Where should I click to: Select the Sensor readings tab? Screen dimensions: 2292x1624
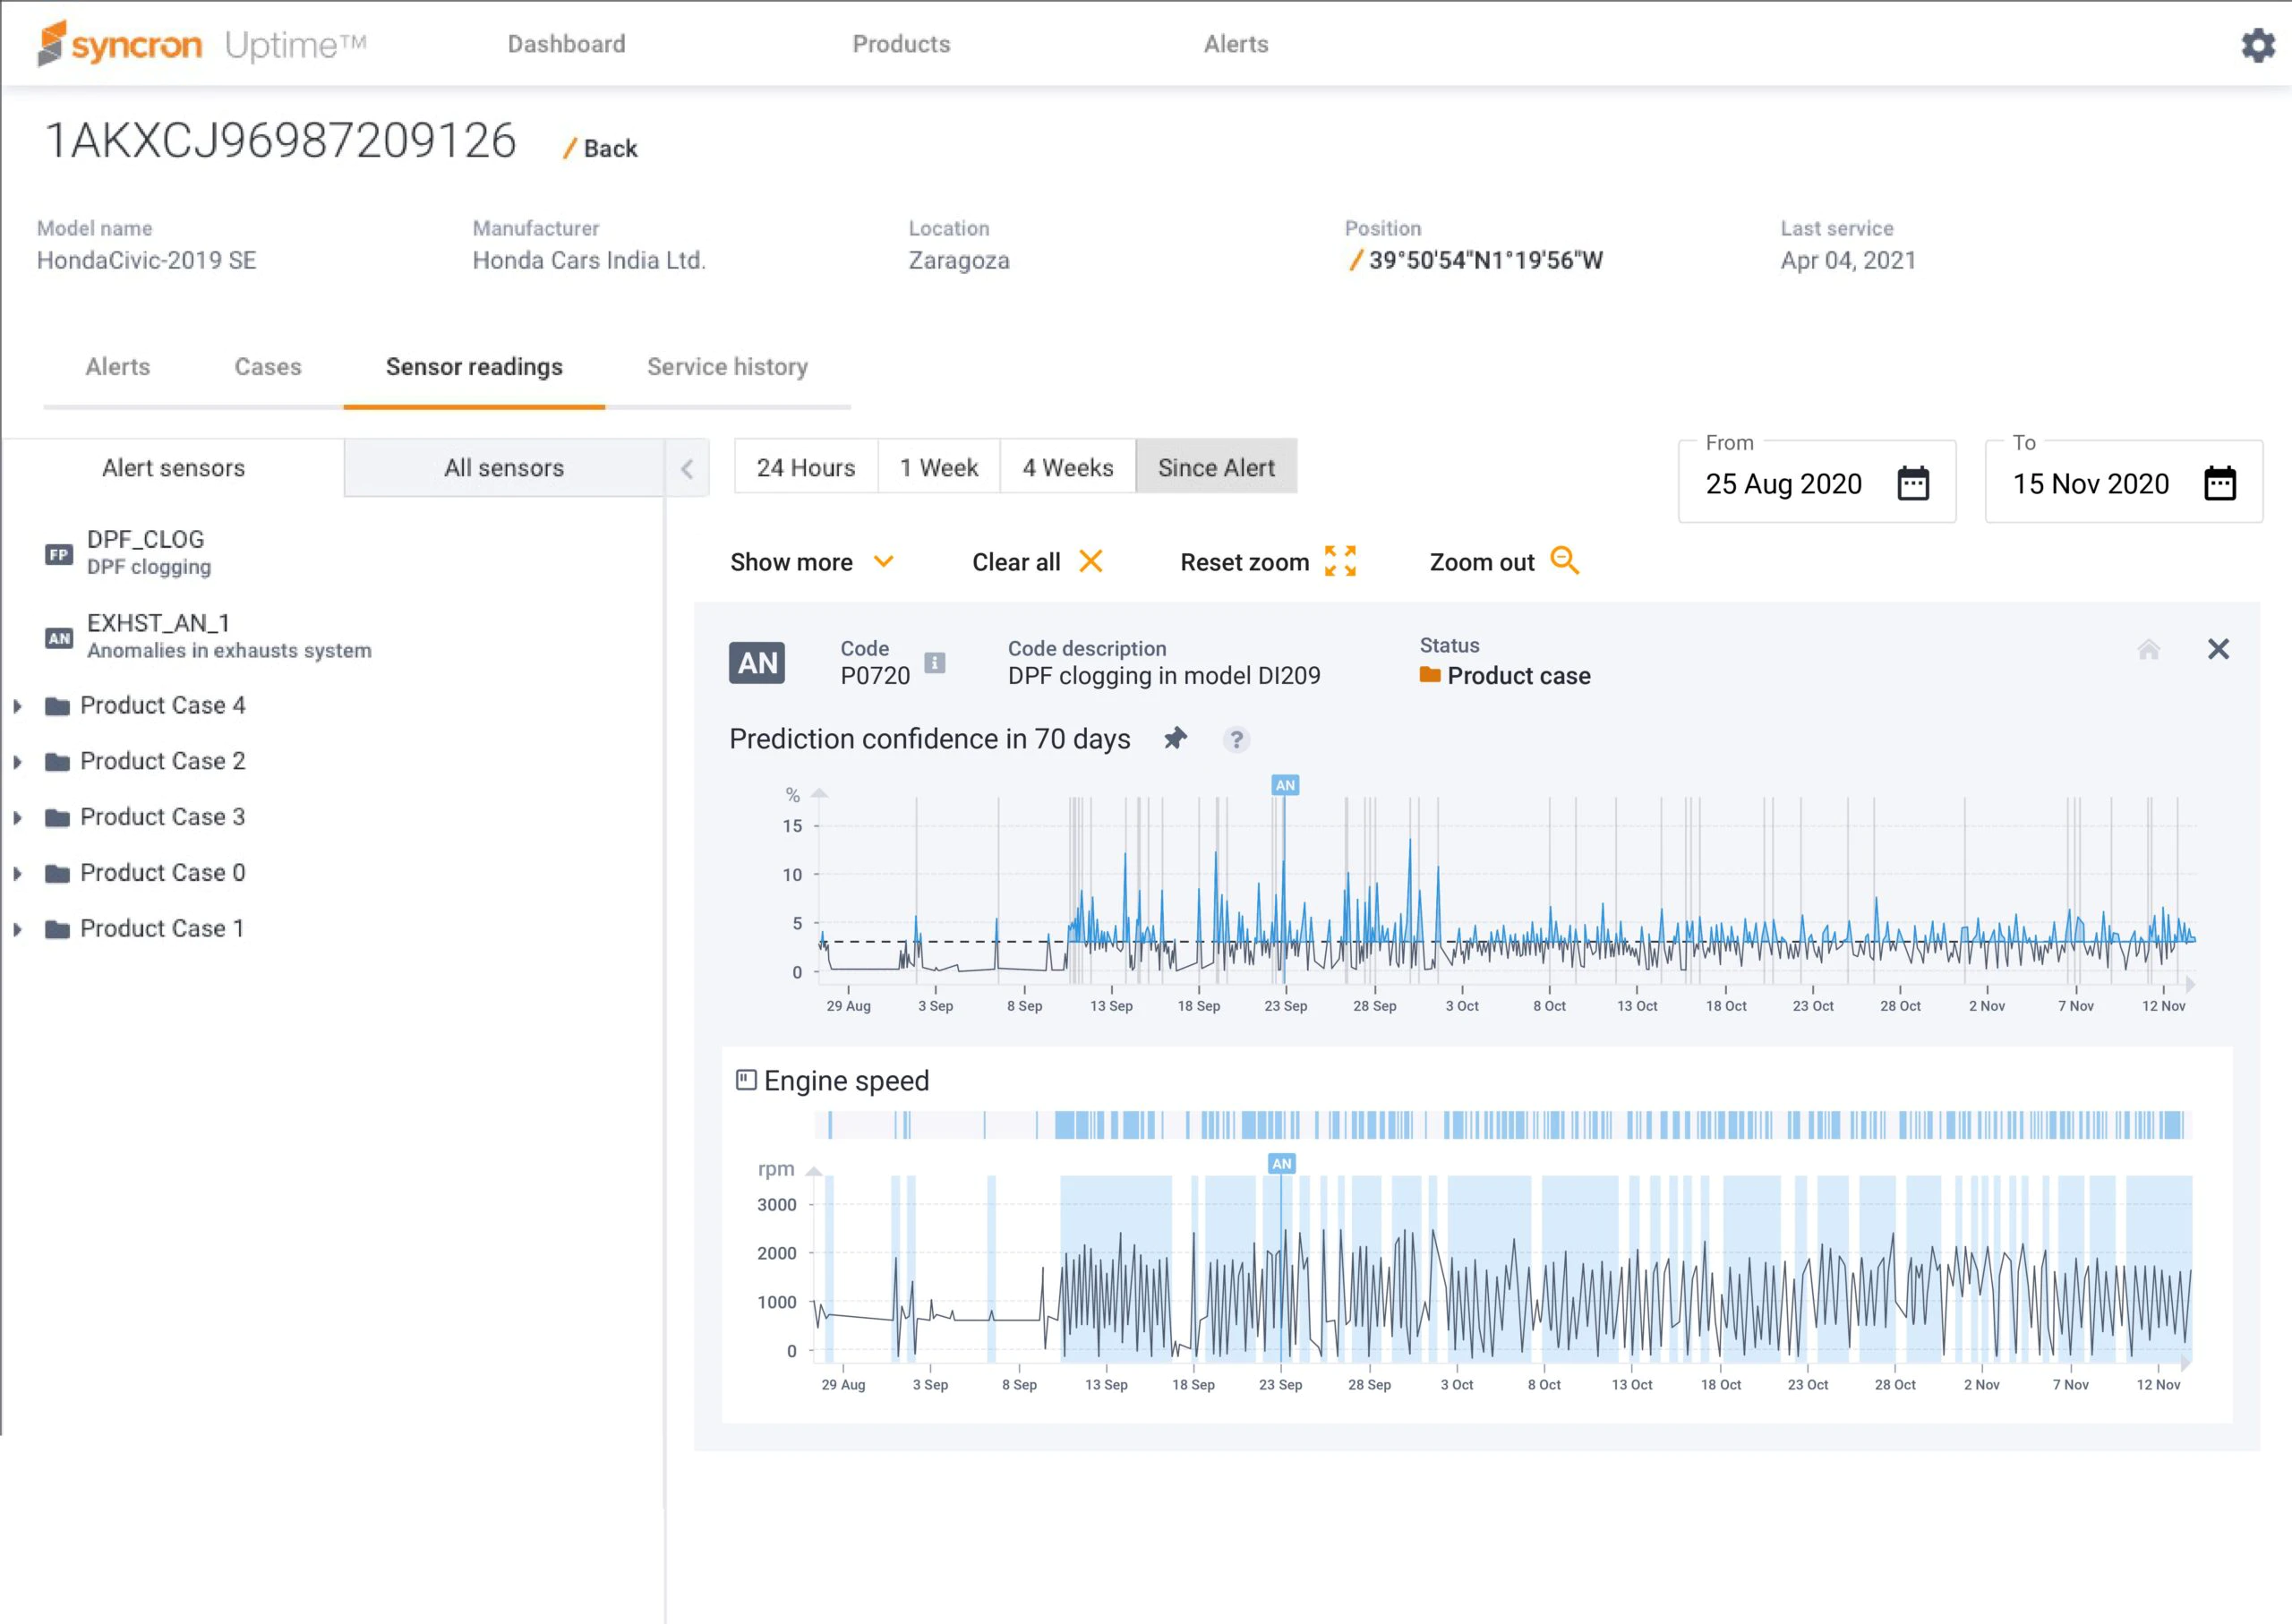coord(474,367)
